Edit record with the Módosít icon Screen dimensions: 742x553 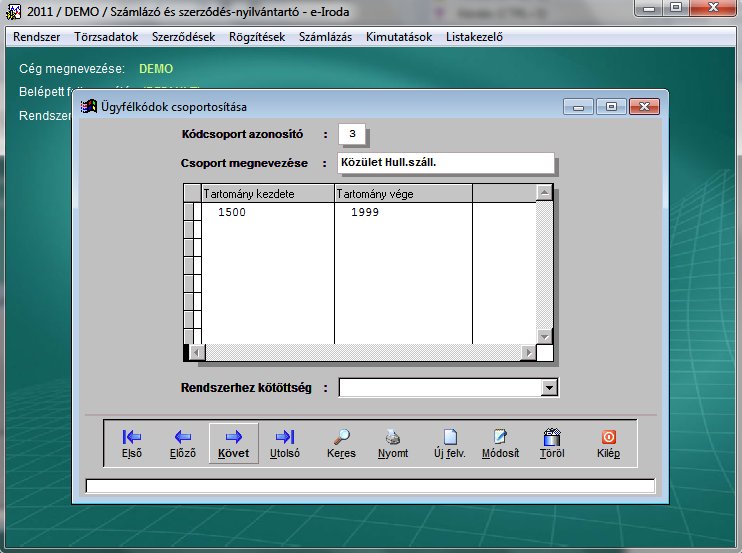(500, 443)
